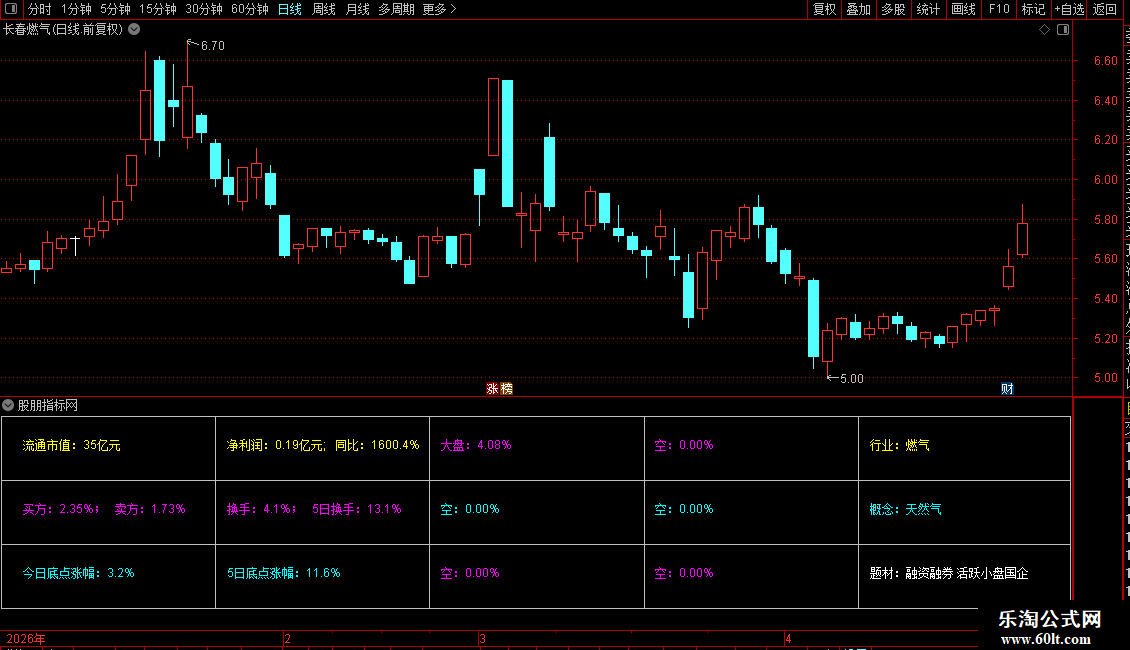Click the 6.00 price axis label

point(1105,179)
